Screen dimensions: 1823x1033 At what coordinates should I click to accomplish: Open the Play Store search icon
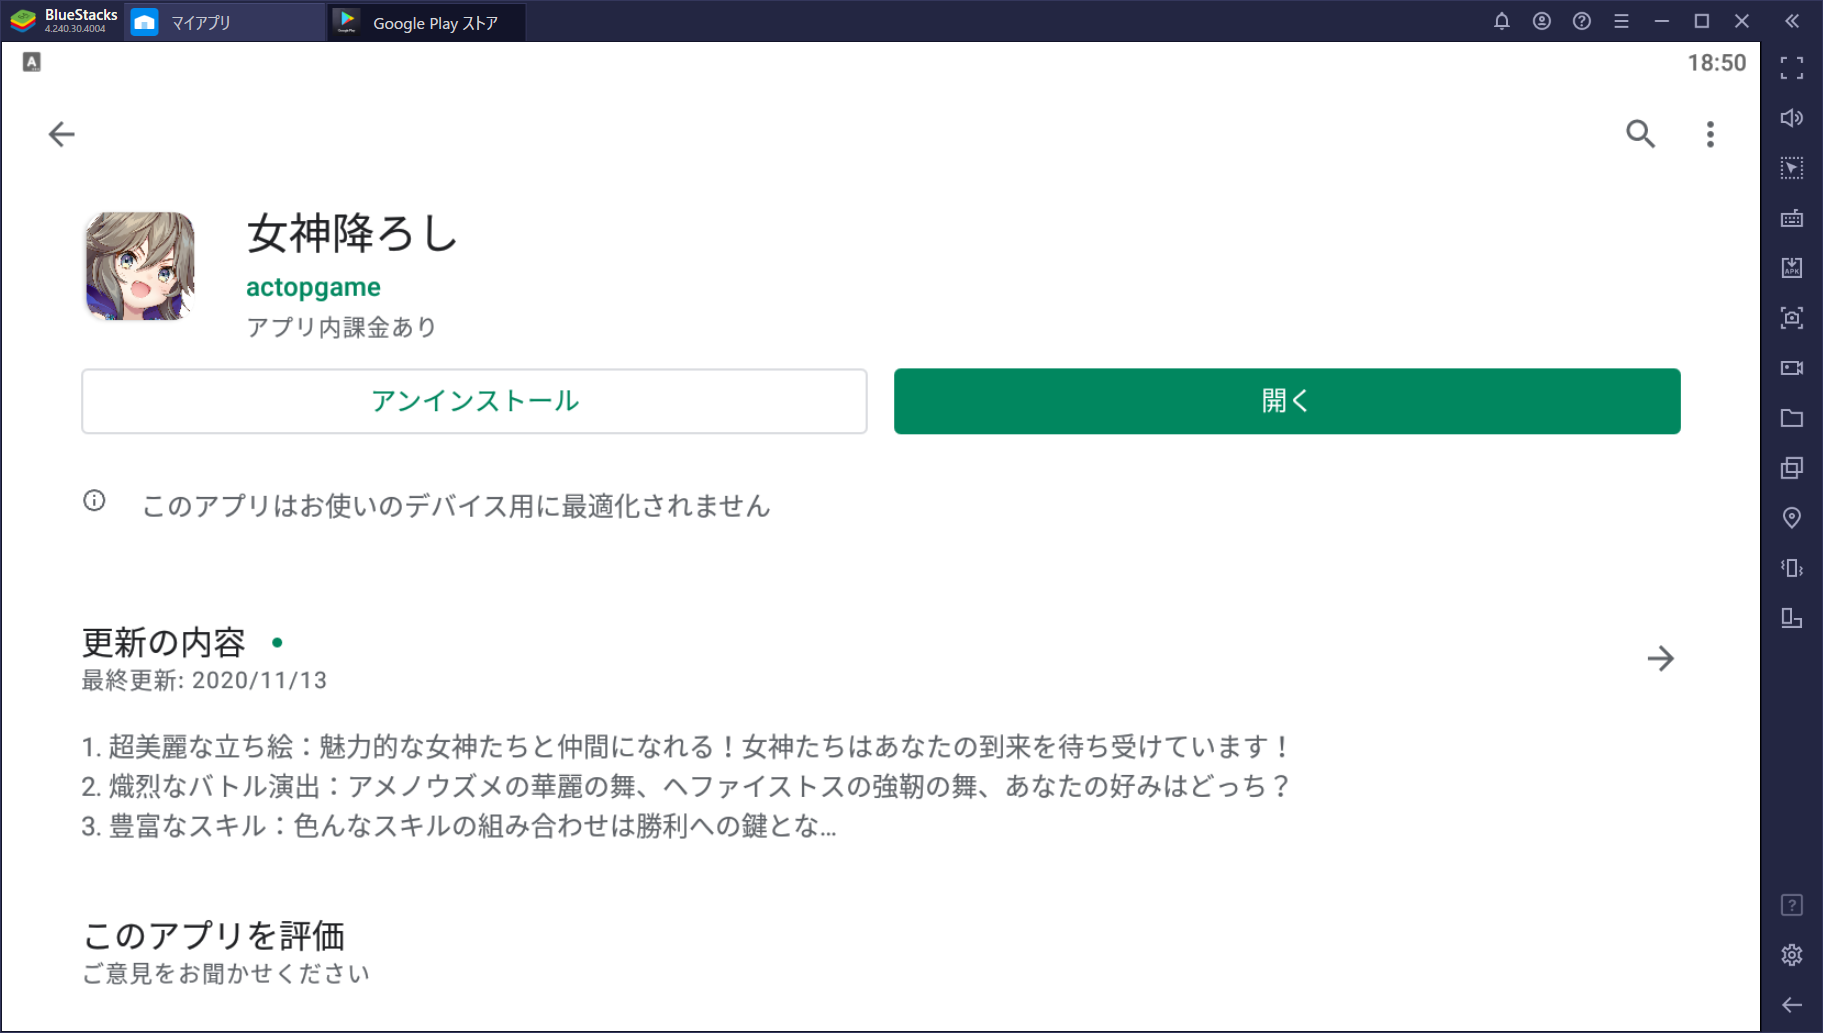pos(1640,133)
